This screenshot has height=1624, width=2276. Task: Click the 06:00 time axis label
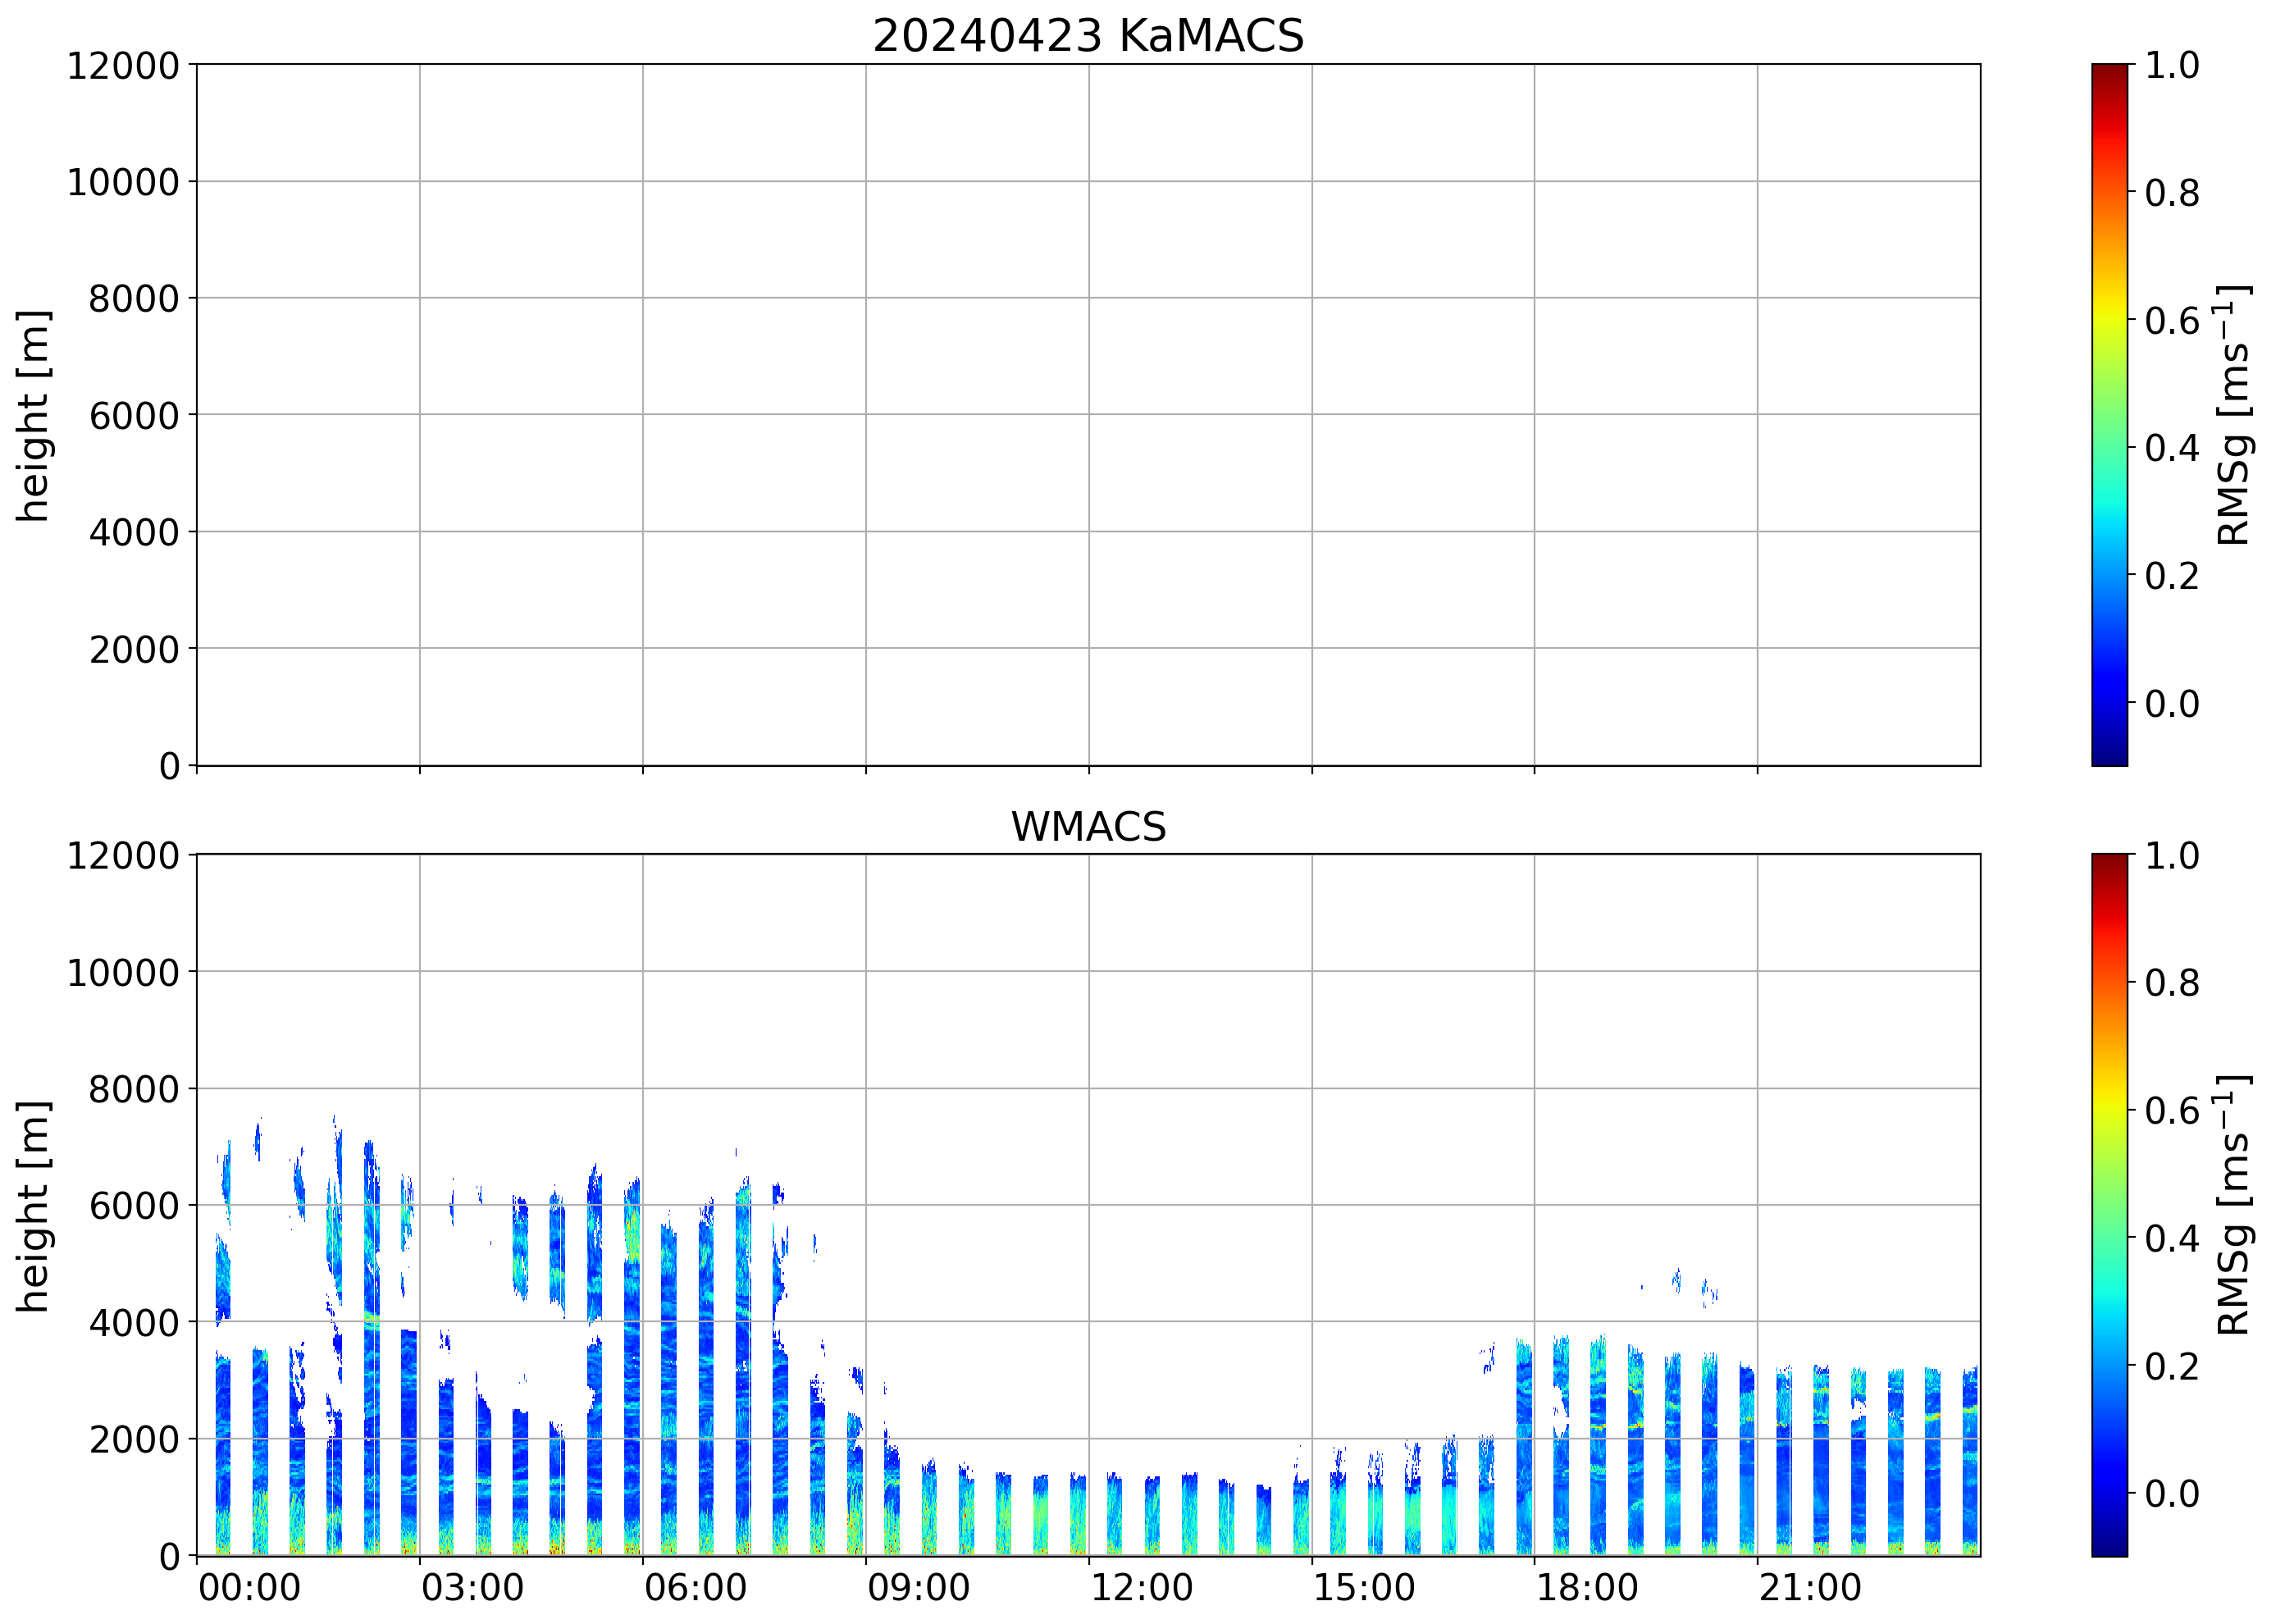coord(695,1588)
